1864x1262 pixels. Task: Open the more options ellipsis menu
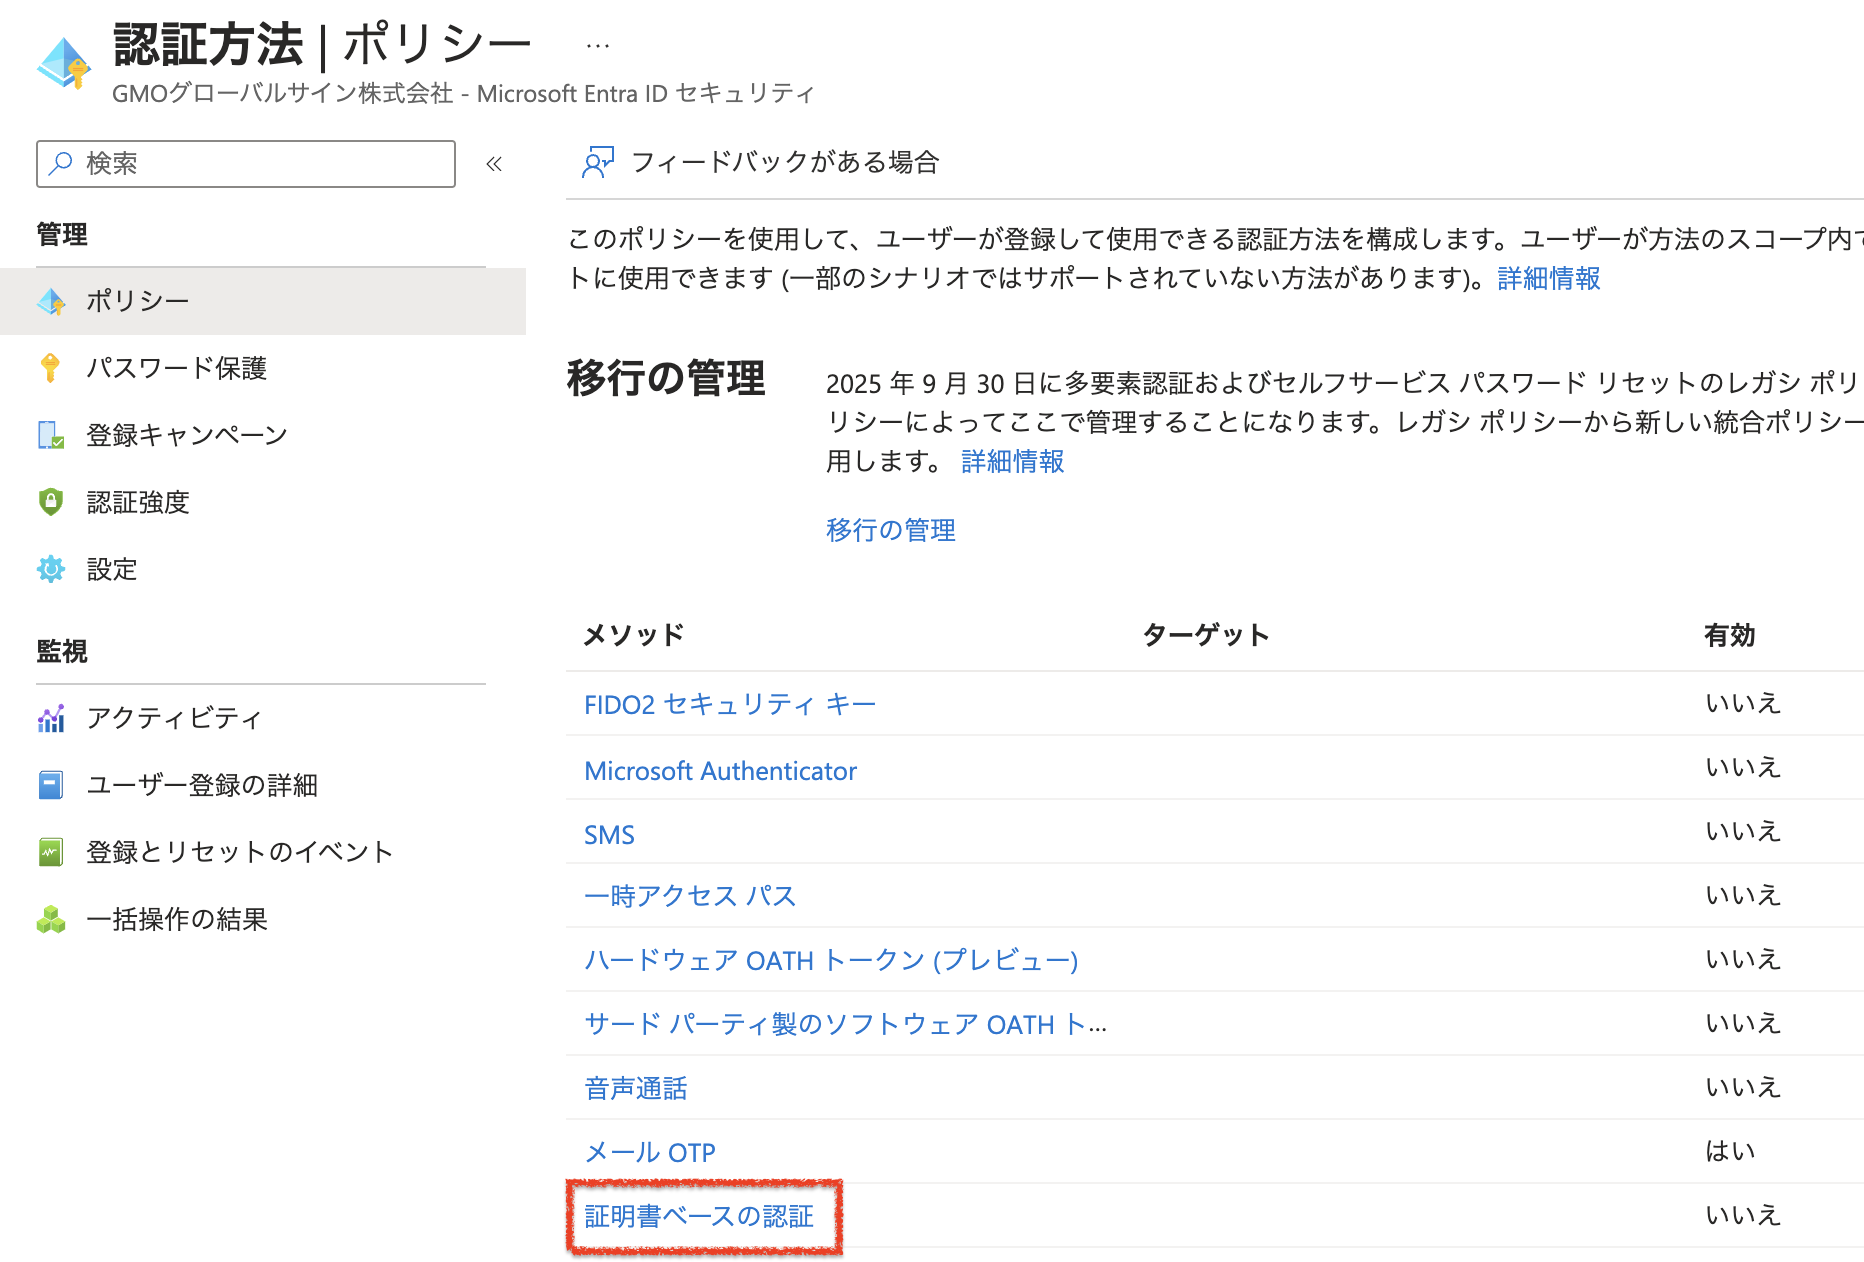tap(597, 46)
